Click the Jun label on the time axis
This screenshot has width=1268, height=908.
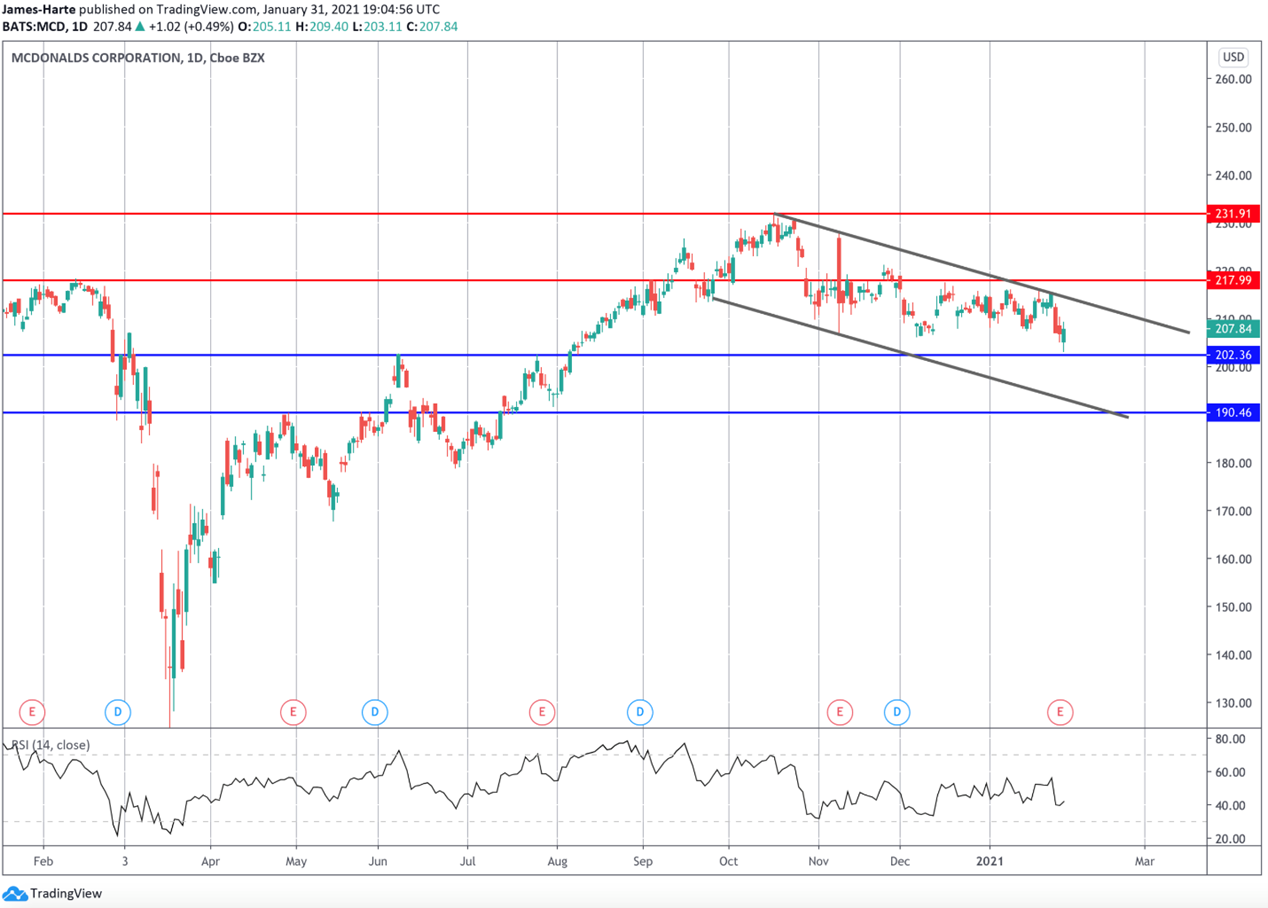[379, 860]
